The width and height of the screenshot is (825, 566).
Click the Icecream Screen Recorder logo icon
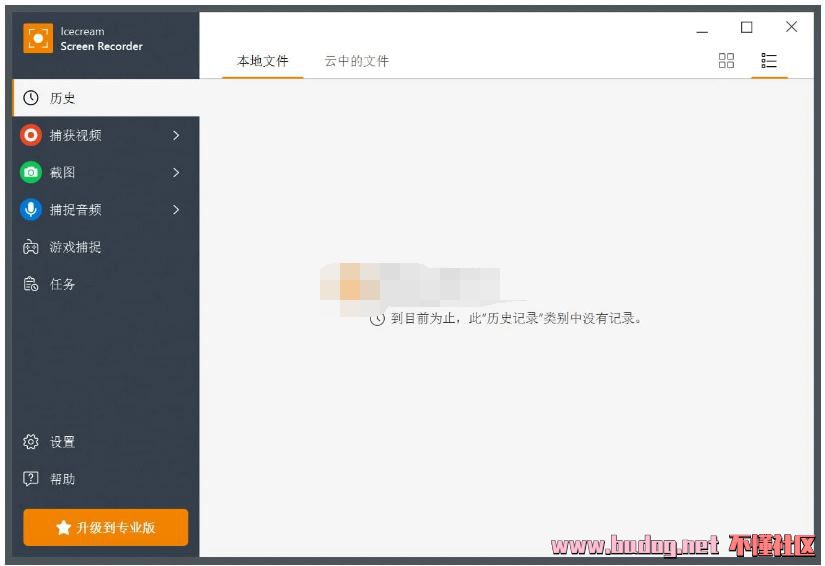[x=37, y=38]
